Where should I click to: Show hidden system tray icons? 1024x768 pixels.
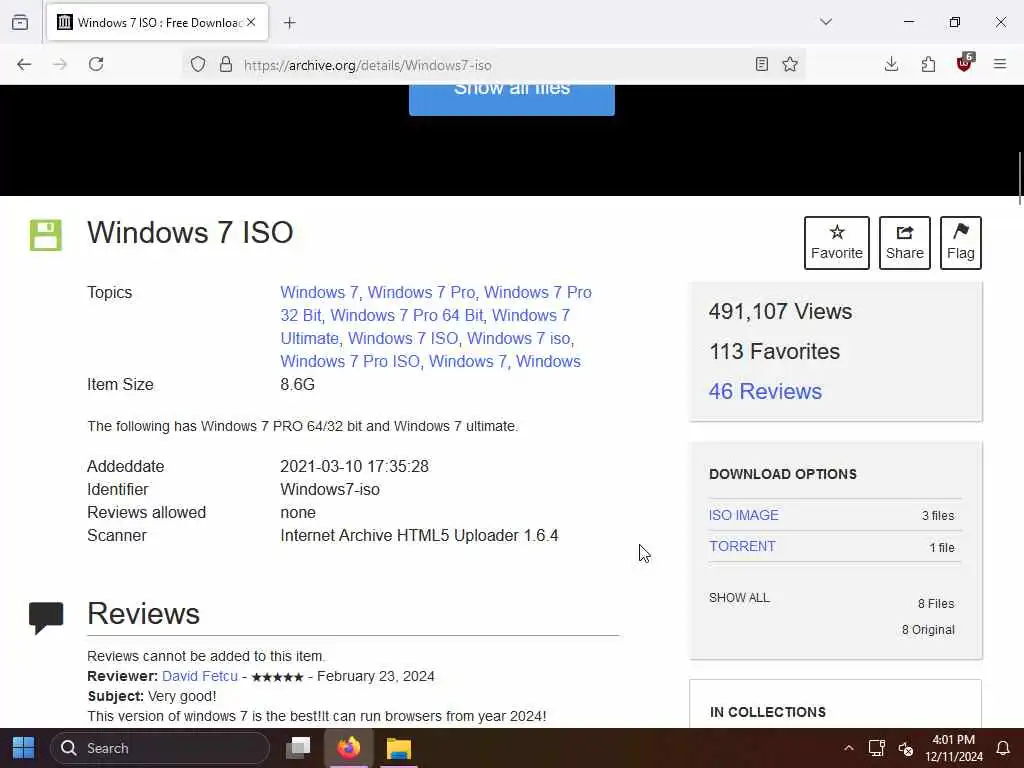pyautogui.click(x=848, y=748)
